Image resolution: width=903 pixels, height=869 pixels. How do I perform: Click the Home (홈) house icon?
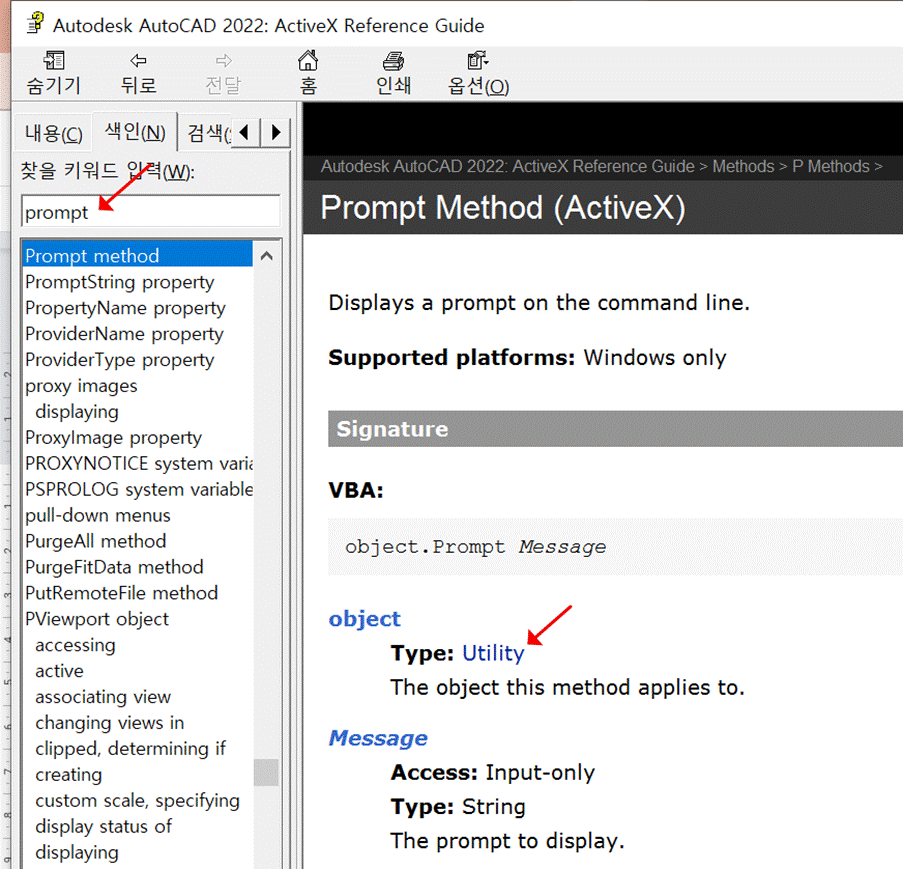308,60
